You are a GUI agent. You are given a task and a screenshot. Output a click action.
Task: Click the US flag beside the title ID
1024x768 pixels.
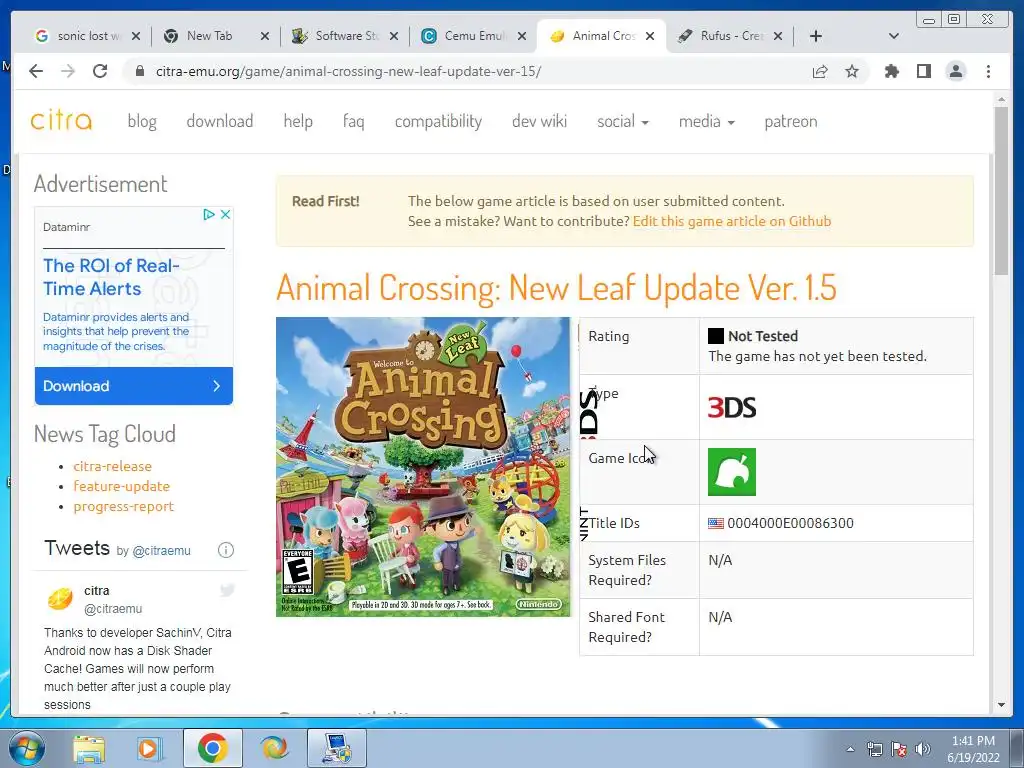(716, 523)
